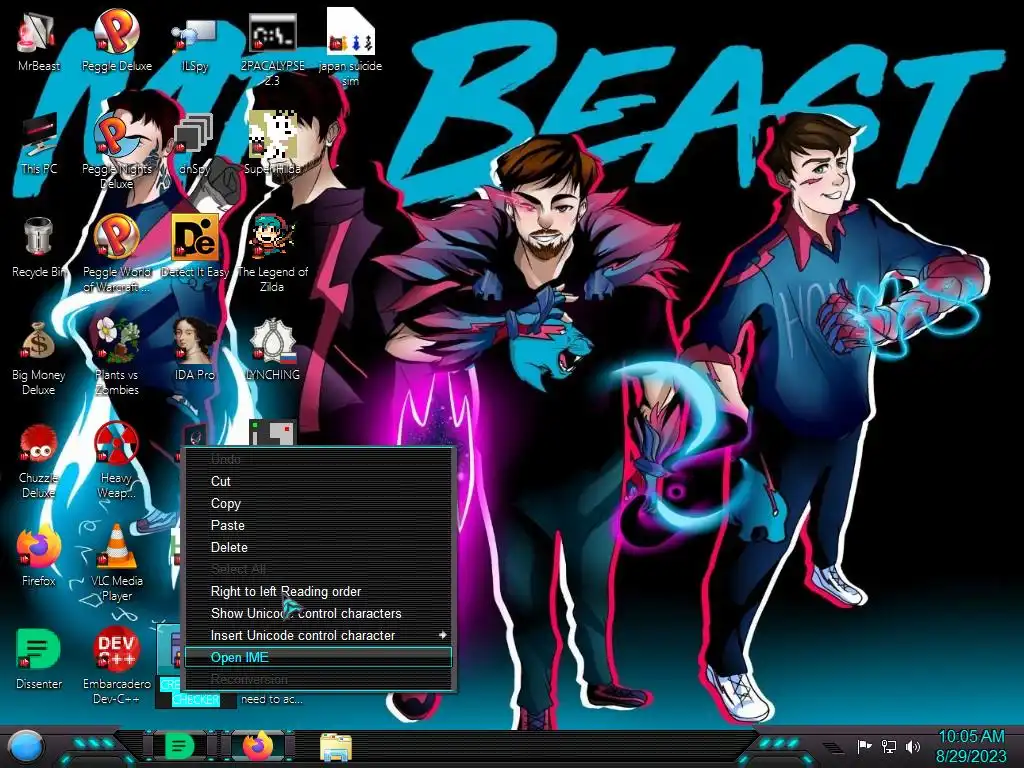Select the Peggle Nights Deluxe icon
This screenshot has width=1024, height=768.
[116, 150]
